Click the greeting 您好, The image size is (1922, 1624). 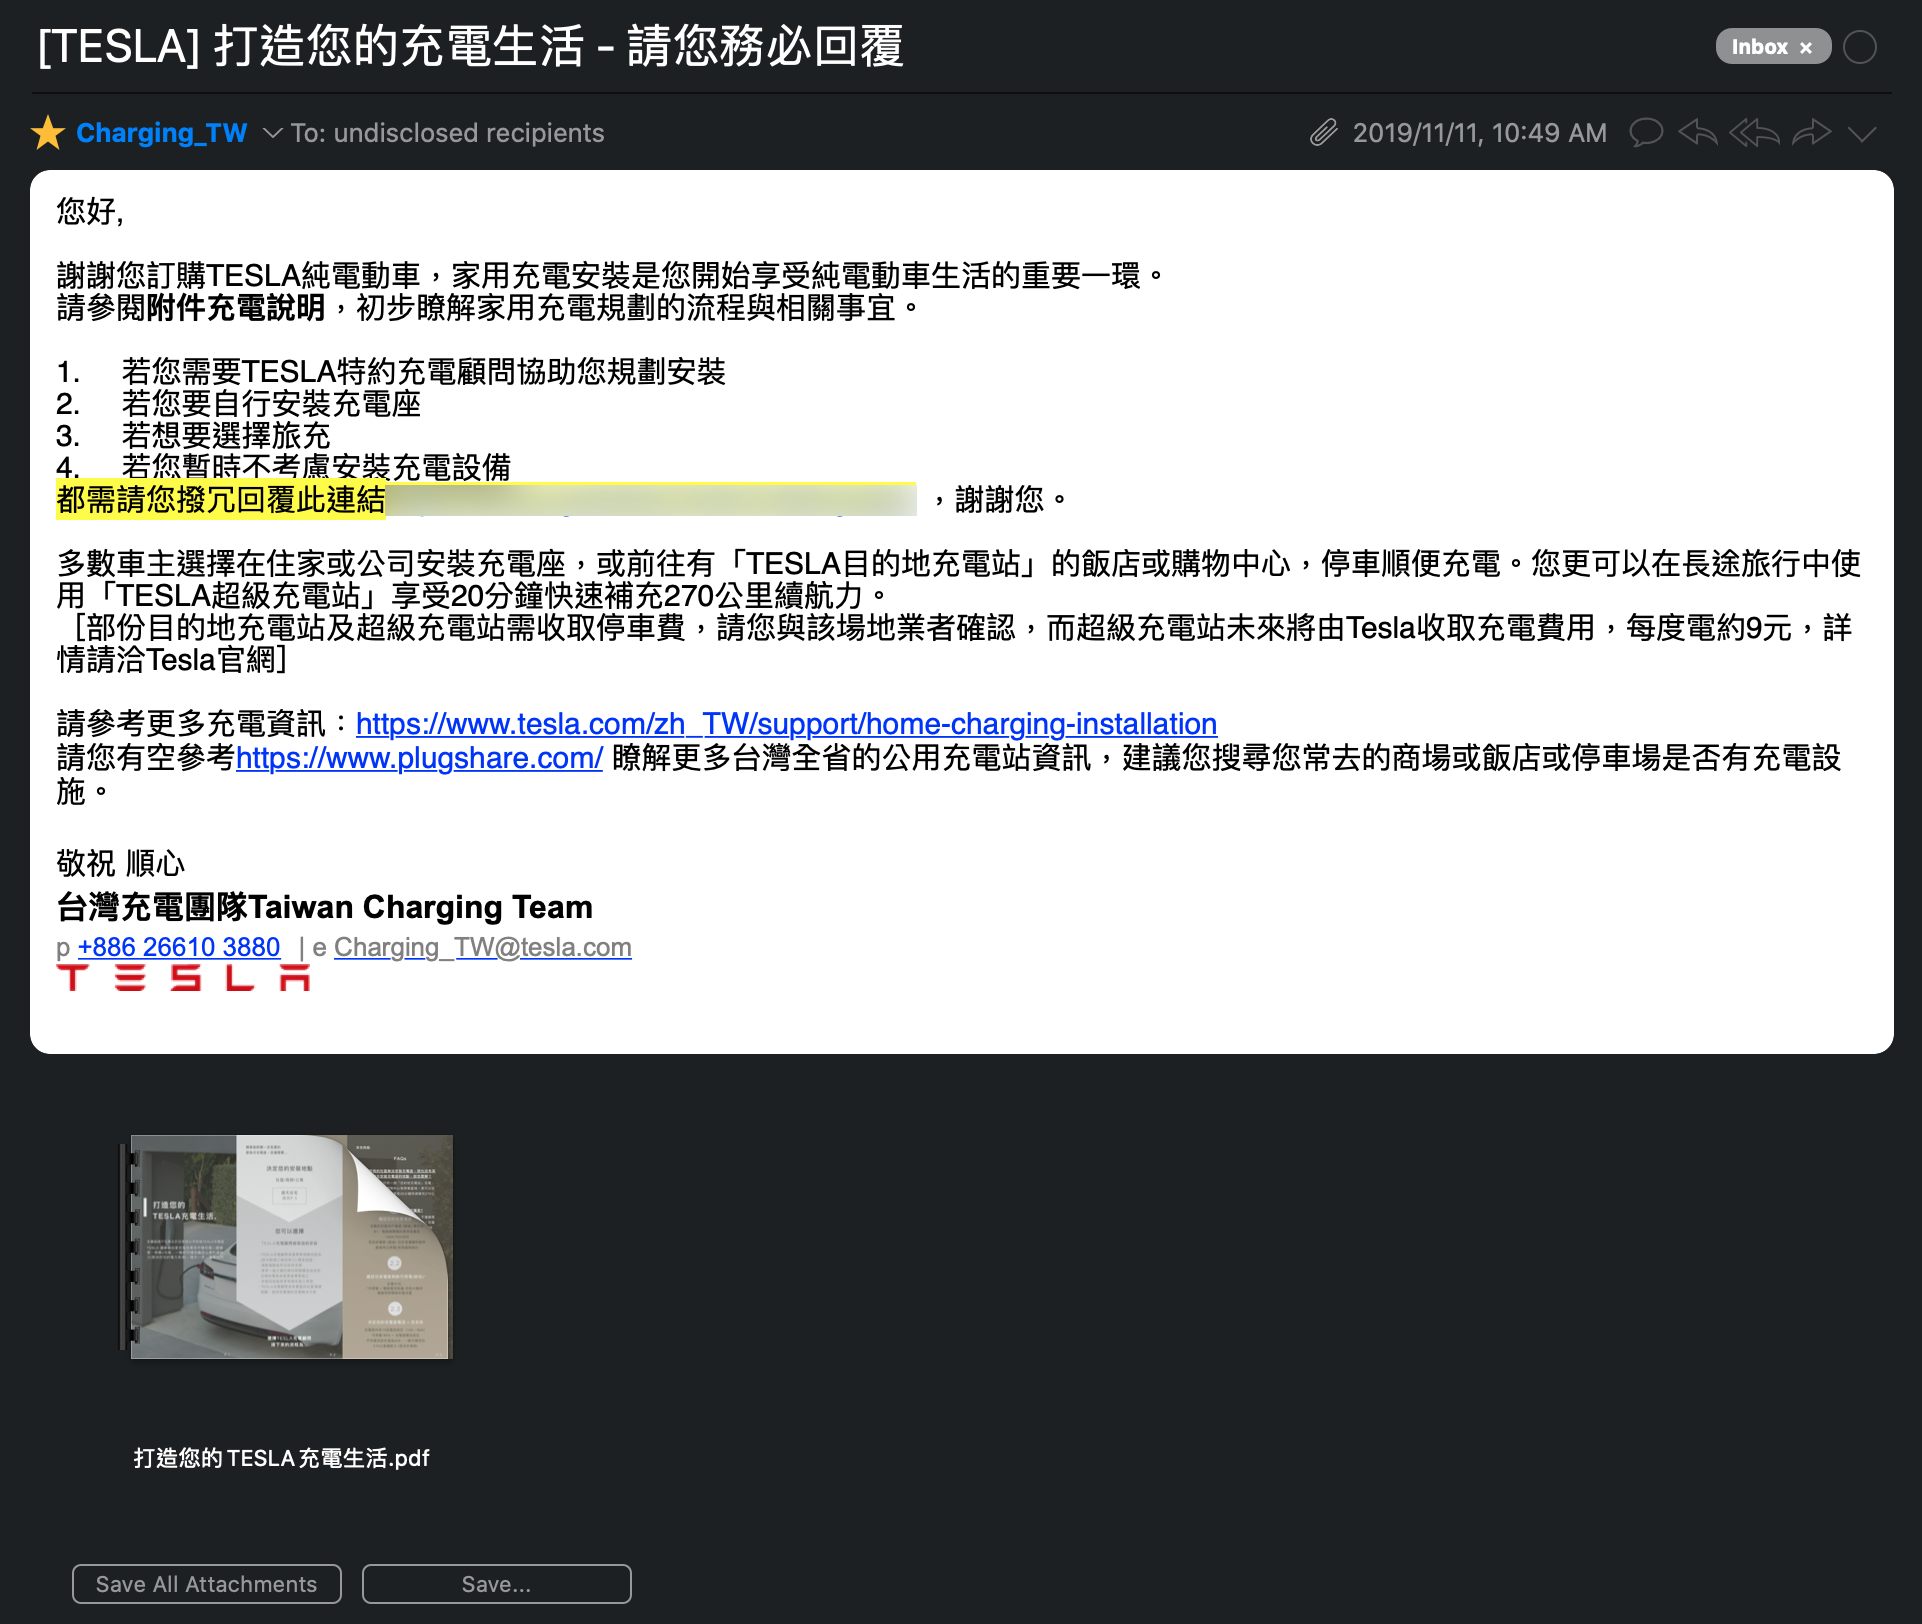coord(91,212)
